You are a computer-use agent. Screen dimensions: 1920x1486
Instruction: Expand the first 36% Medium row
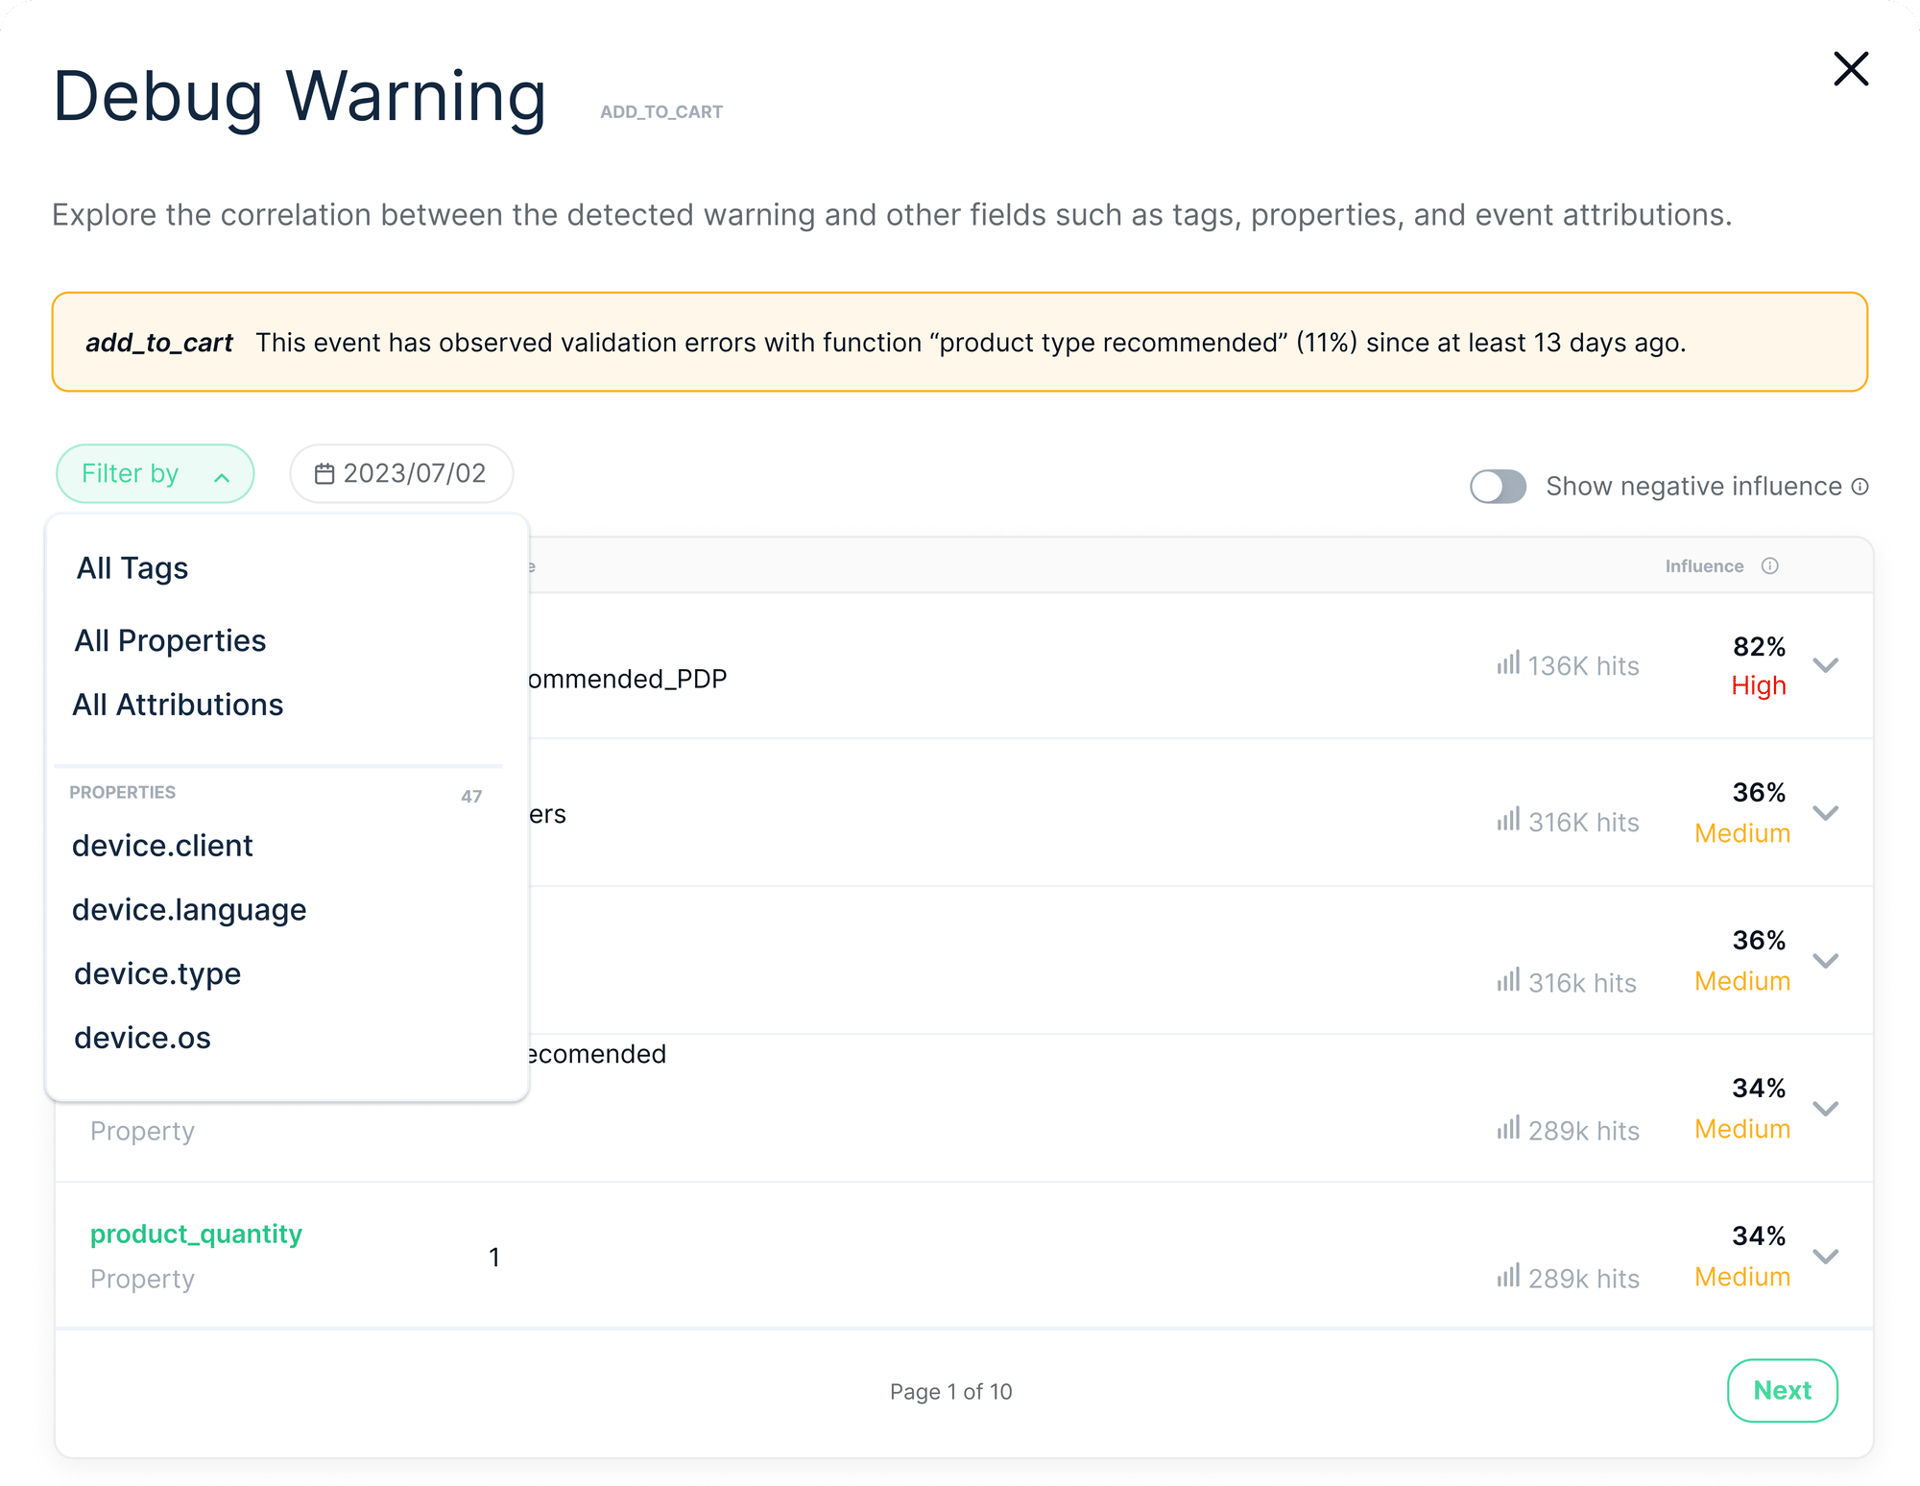pos(1826,813)
